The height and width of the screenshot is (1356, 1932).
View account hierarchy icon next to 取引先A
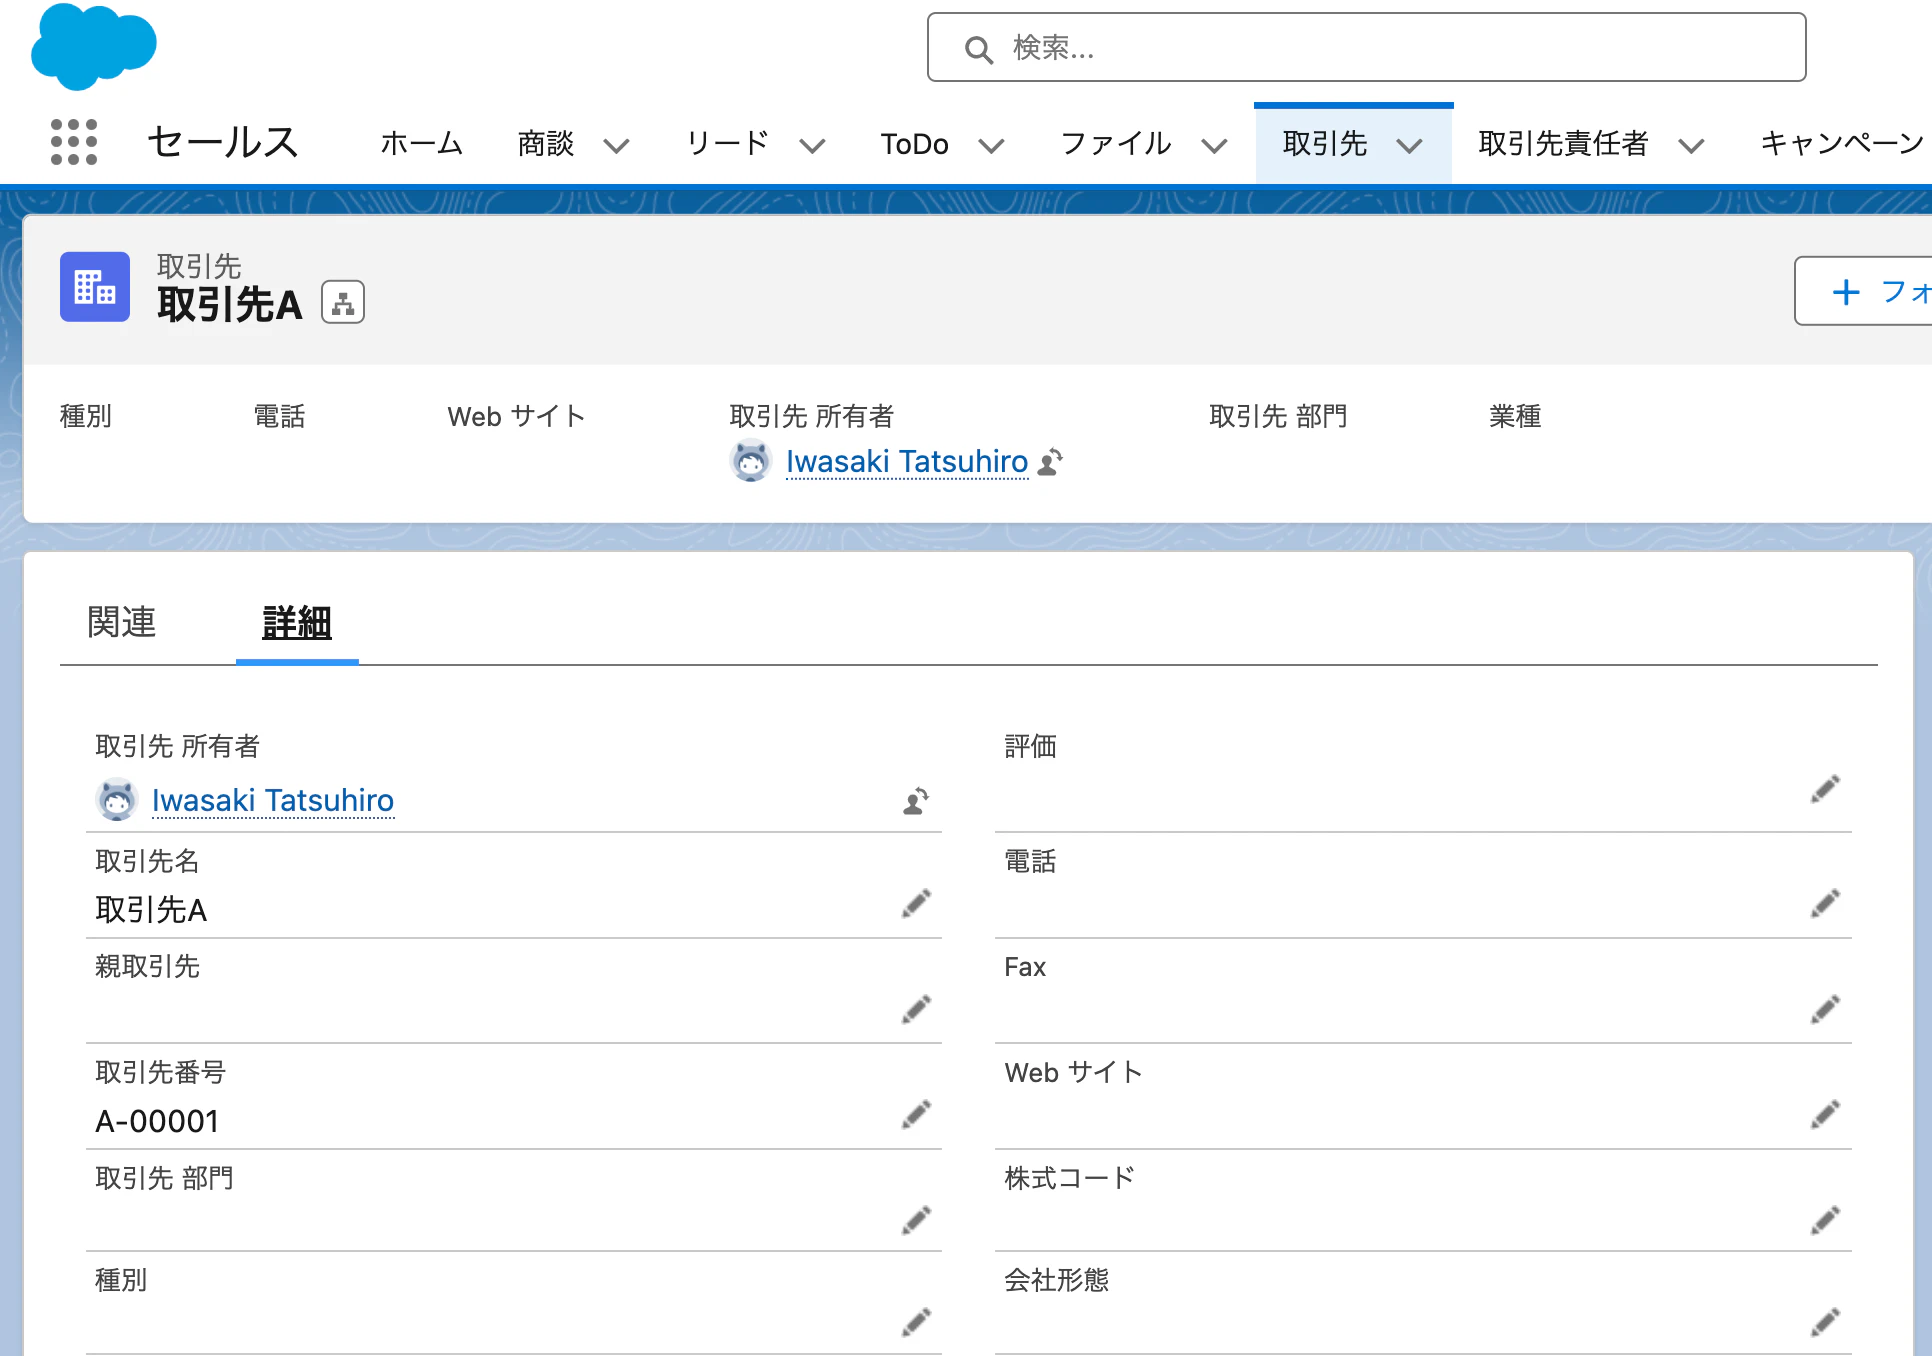(343, 303)
